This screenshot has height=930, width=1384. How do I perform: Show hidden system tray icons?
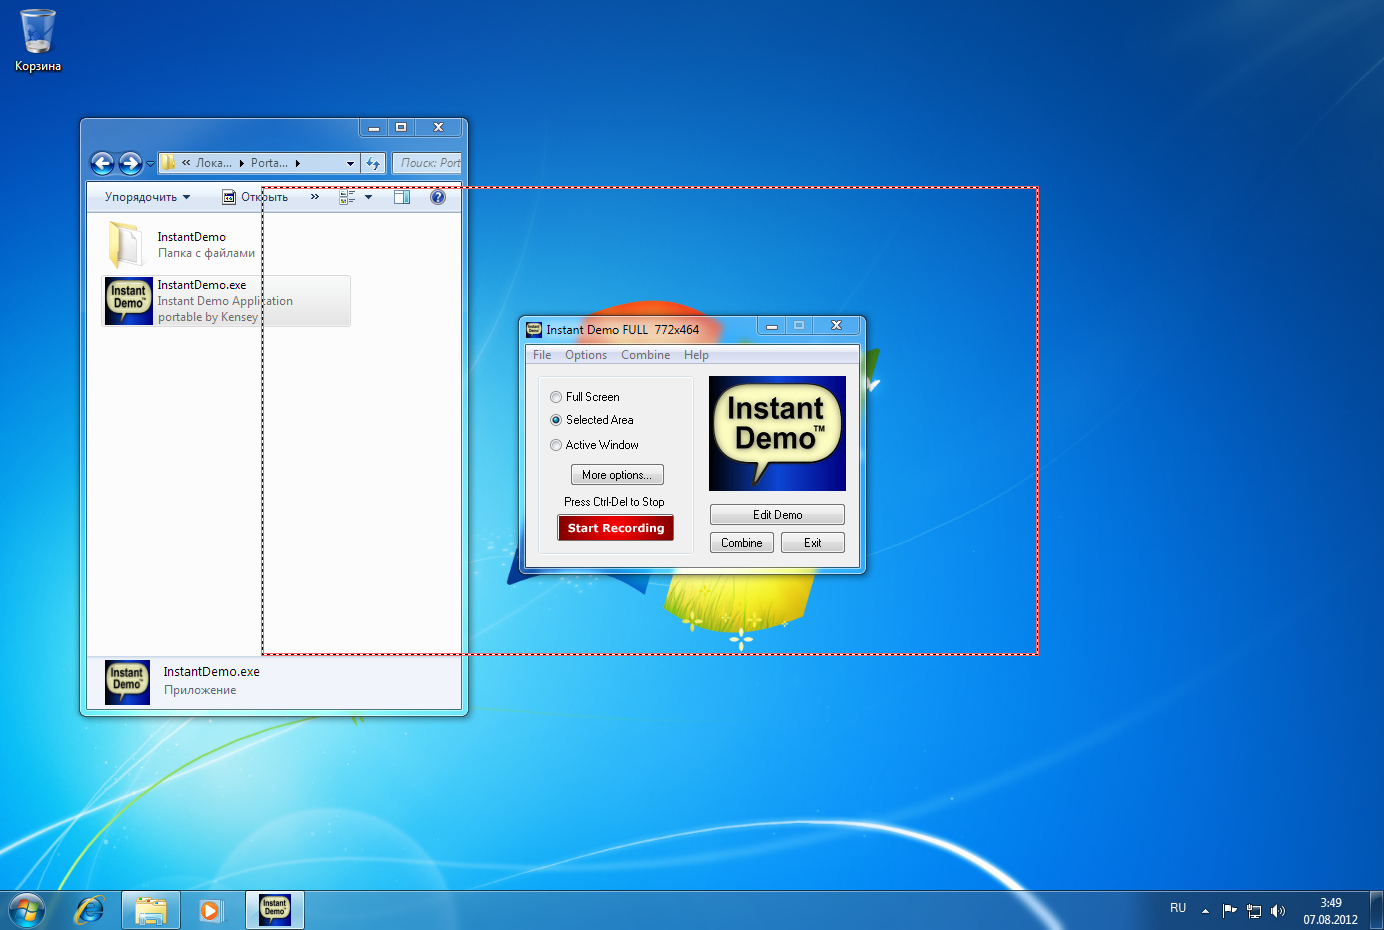click(x=1205, y=910)
